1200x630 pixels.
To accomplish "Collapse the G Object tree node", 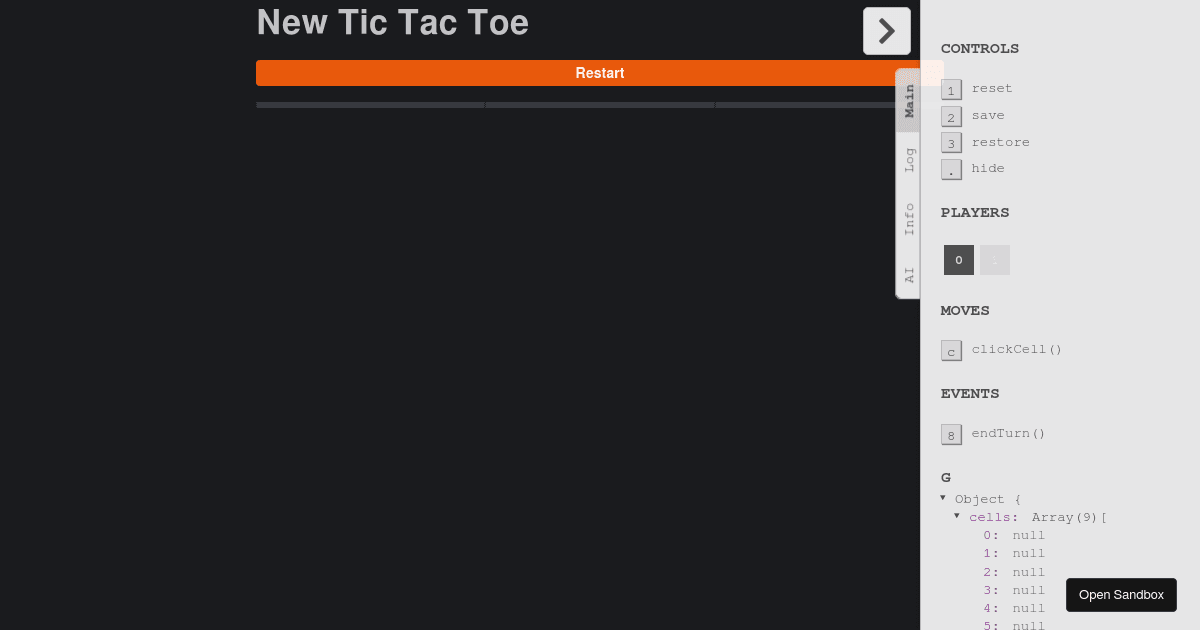I will tap(943, 498).
